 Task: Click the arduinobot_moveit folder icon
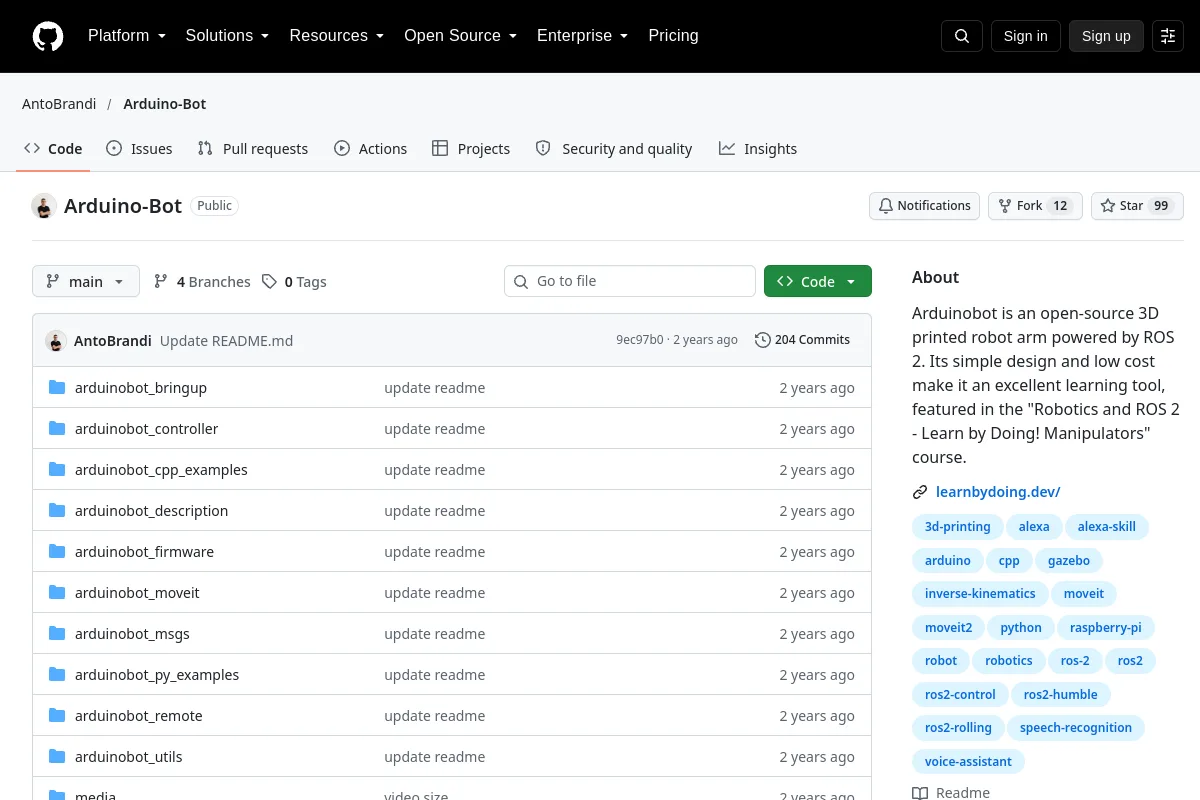pos(57,592)
